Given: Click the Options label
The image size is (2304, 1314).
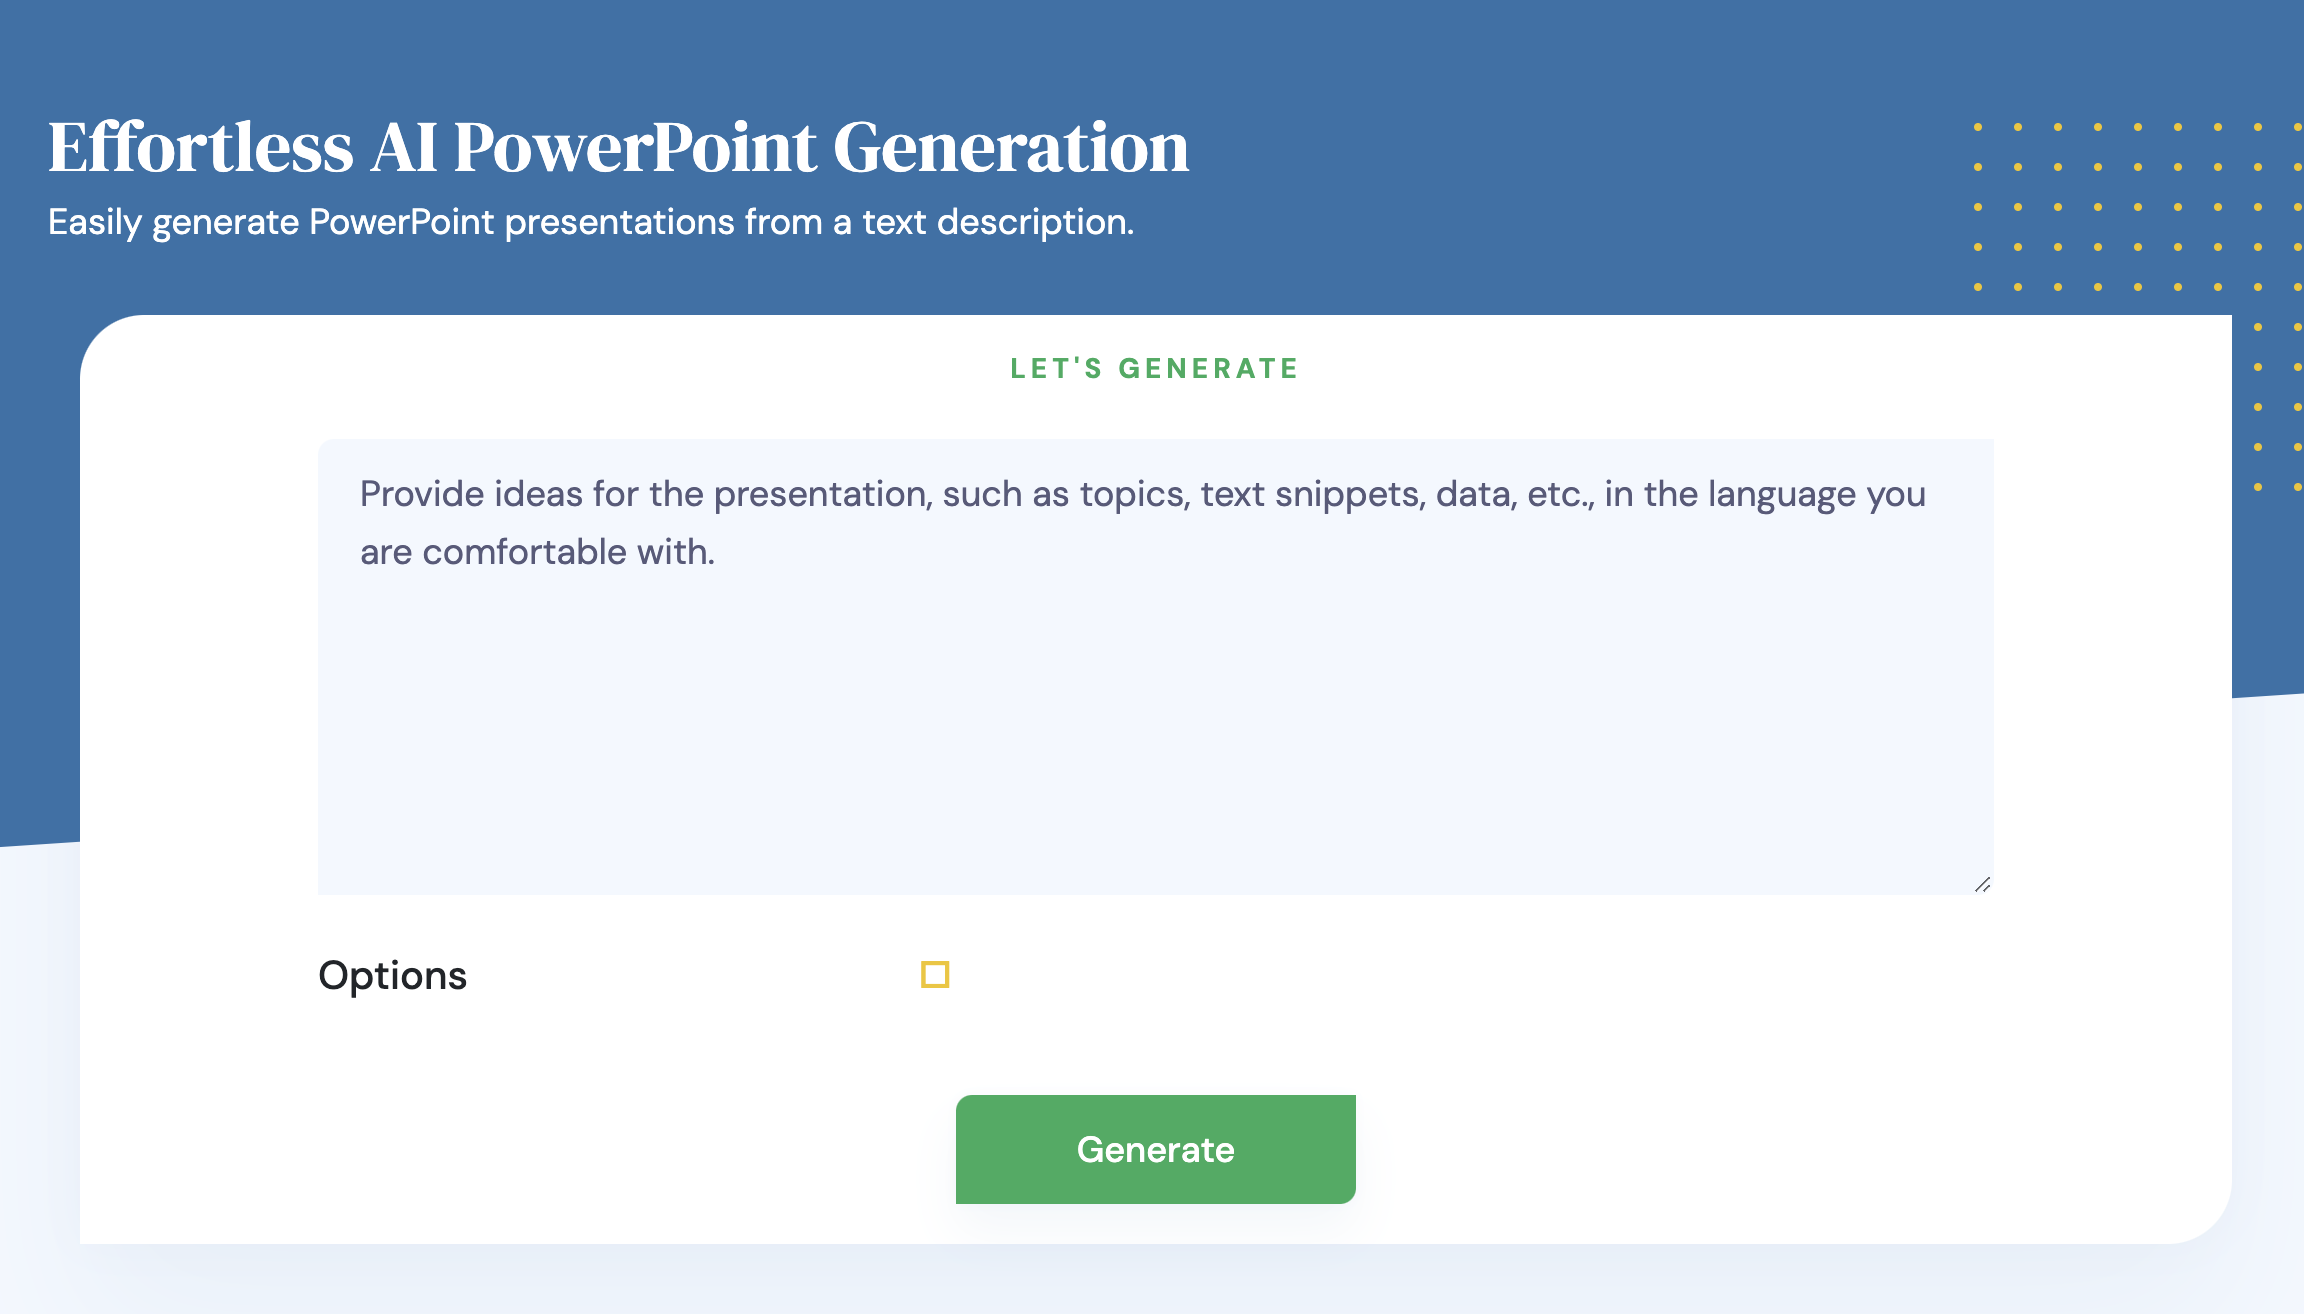Looking at the screenshot, I should pyautogui.click(x=393, y=975).
